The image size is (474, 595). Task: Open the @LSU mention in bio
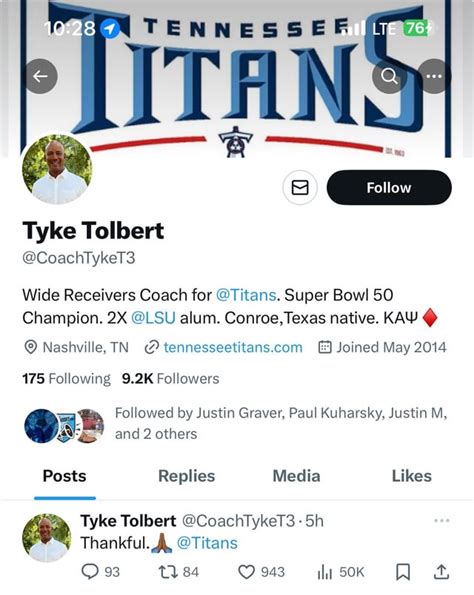(x=153, y=318)
